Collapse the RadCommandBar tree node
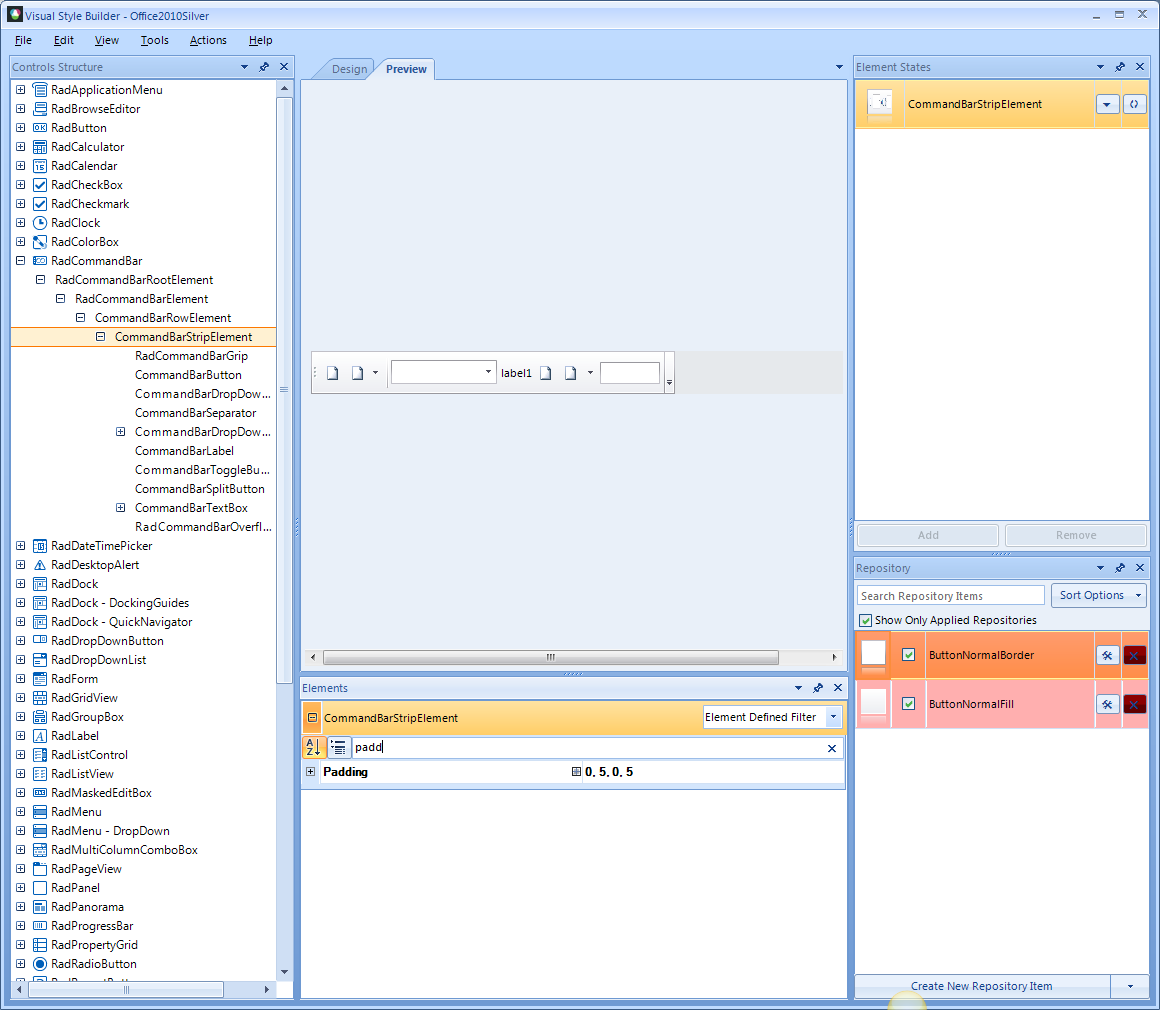Viewport: 1160px width, 1010px height. pos(21,260)
